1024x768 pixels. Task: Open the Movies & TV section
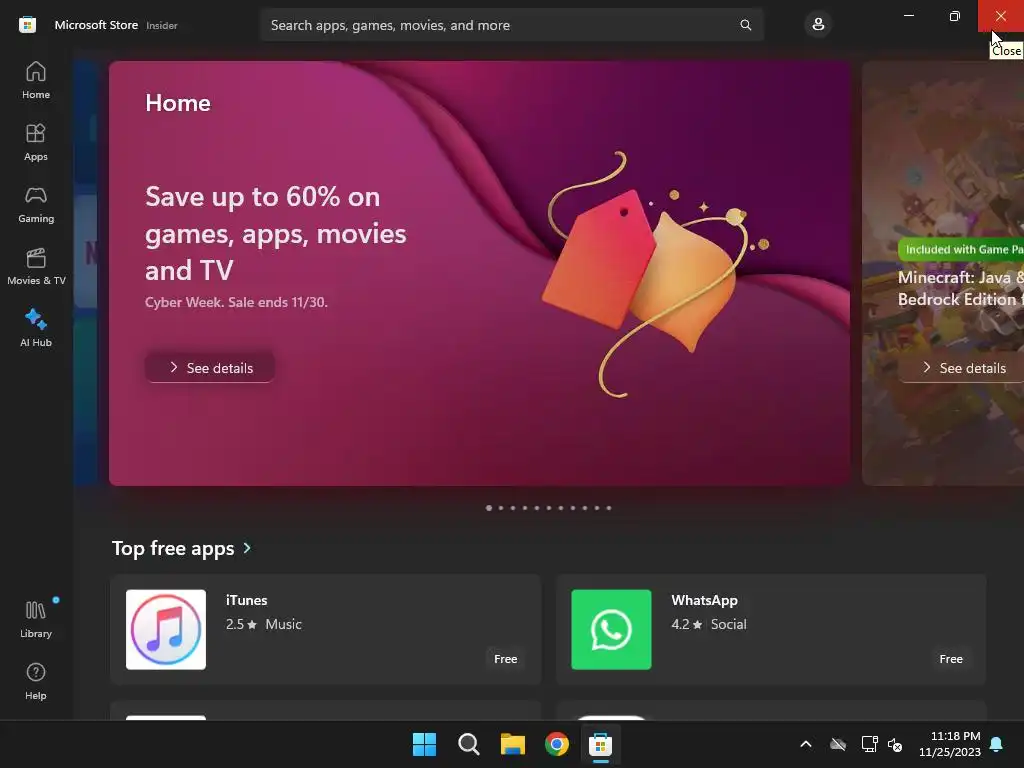[36, 266]
